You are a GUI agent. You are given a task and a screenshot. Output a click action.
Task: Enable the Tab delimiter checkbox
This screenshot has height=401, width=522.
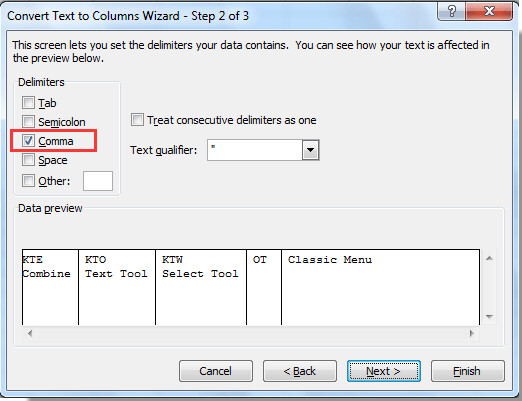click(x=28, y=103)
